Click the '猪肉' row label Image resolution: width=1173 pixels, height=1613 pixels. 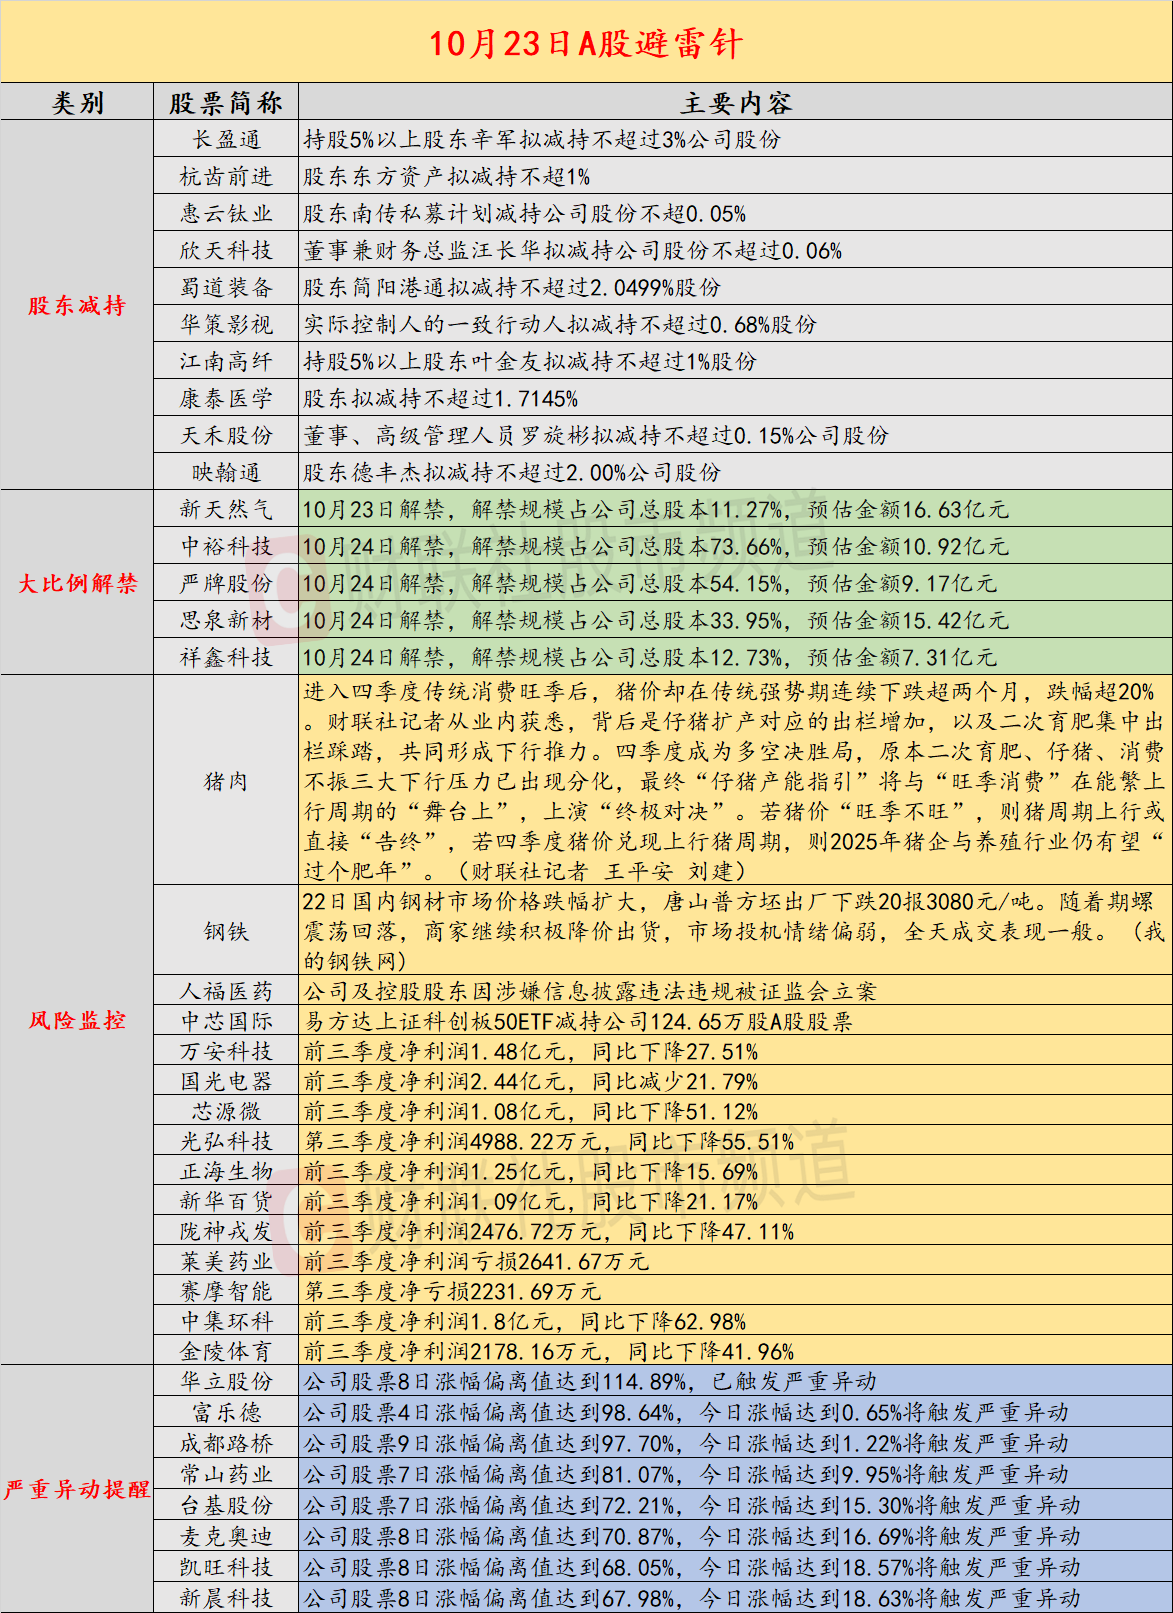pos(226,781)
